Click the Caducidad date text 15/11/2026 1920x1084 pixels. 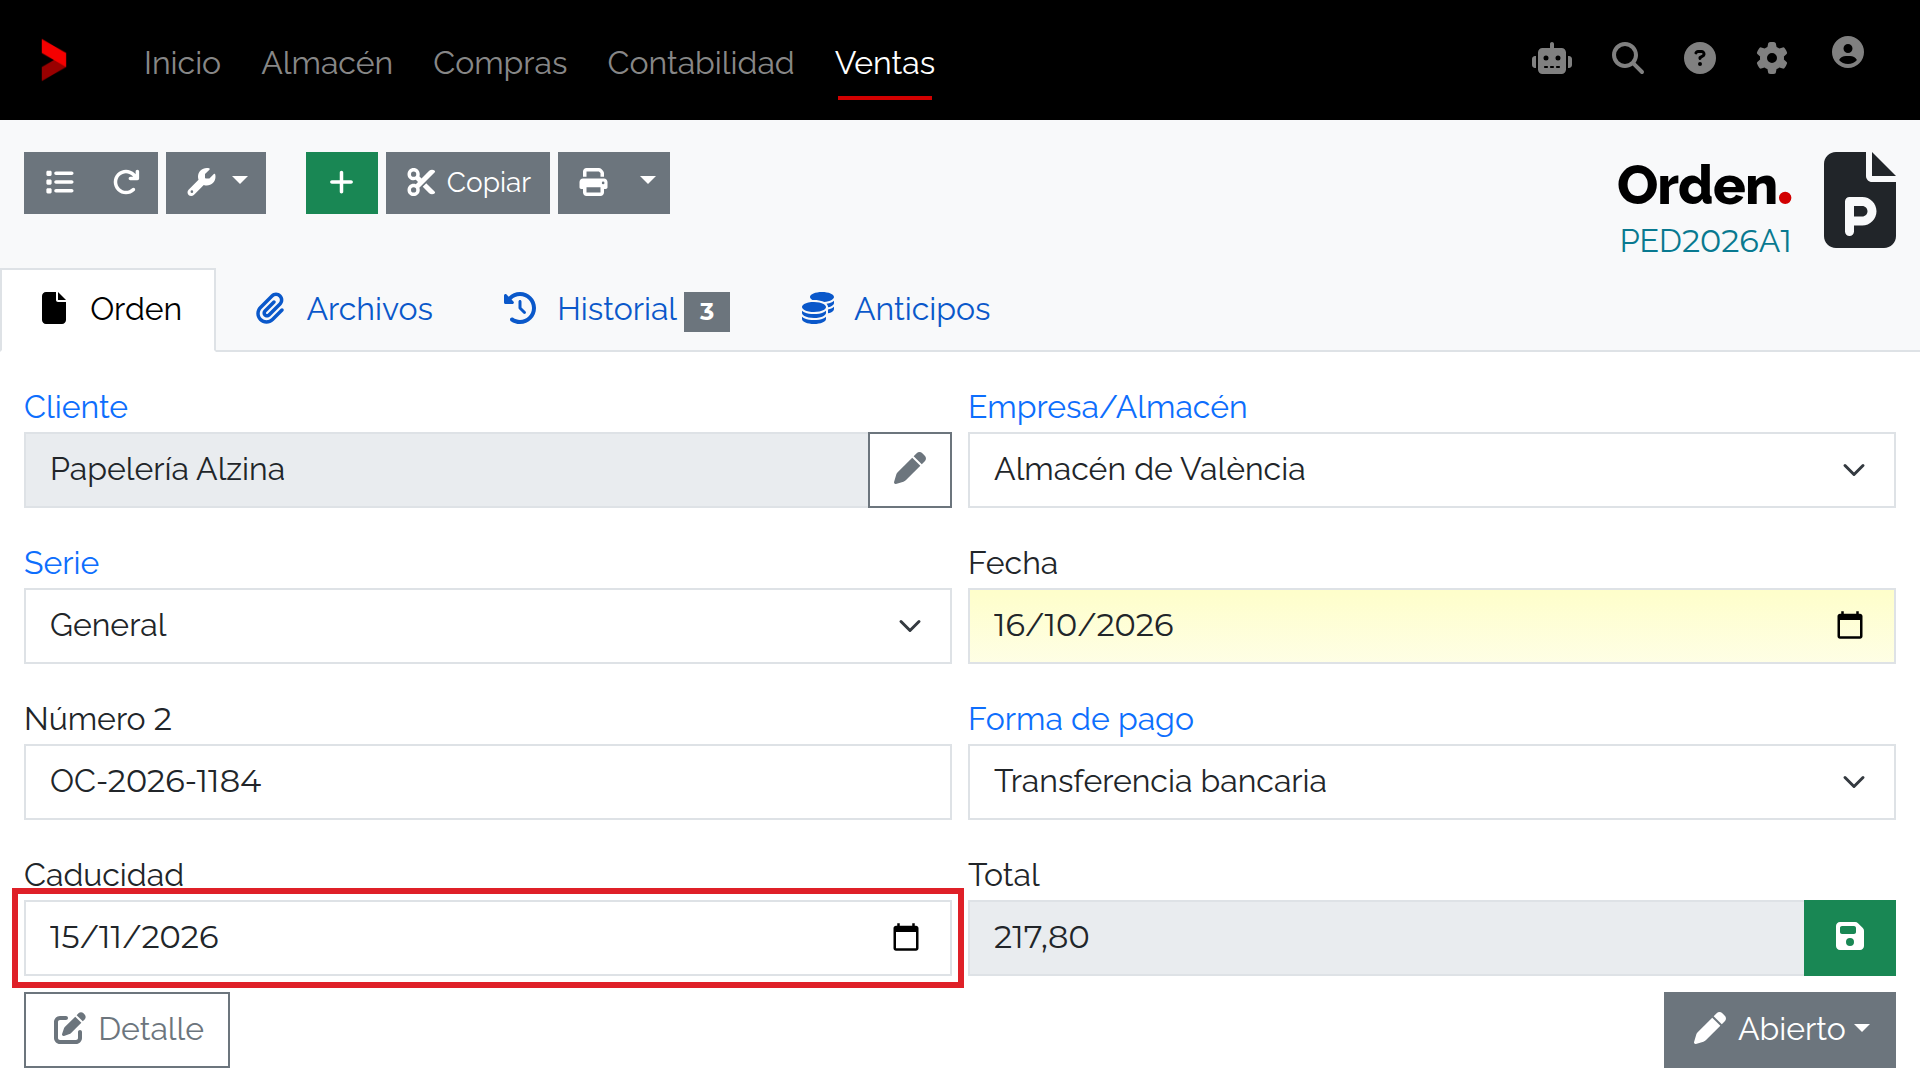pyautogui.click(x=134, y=937)
